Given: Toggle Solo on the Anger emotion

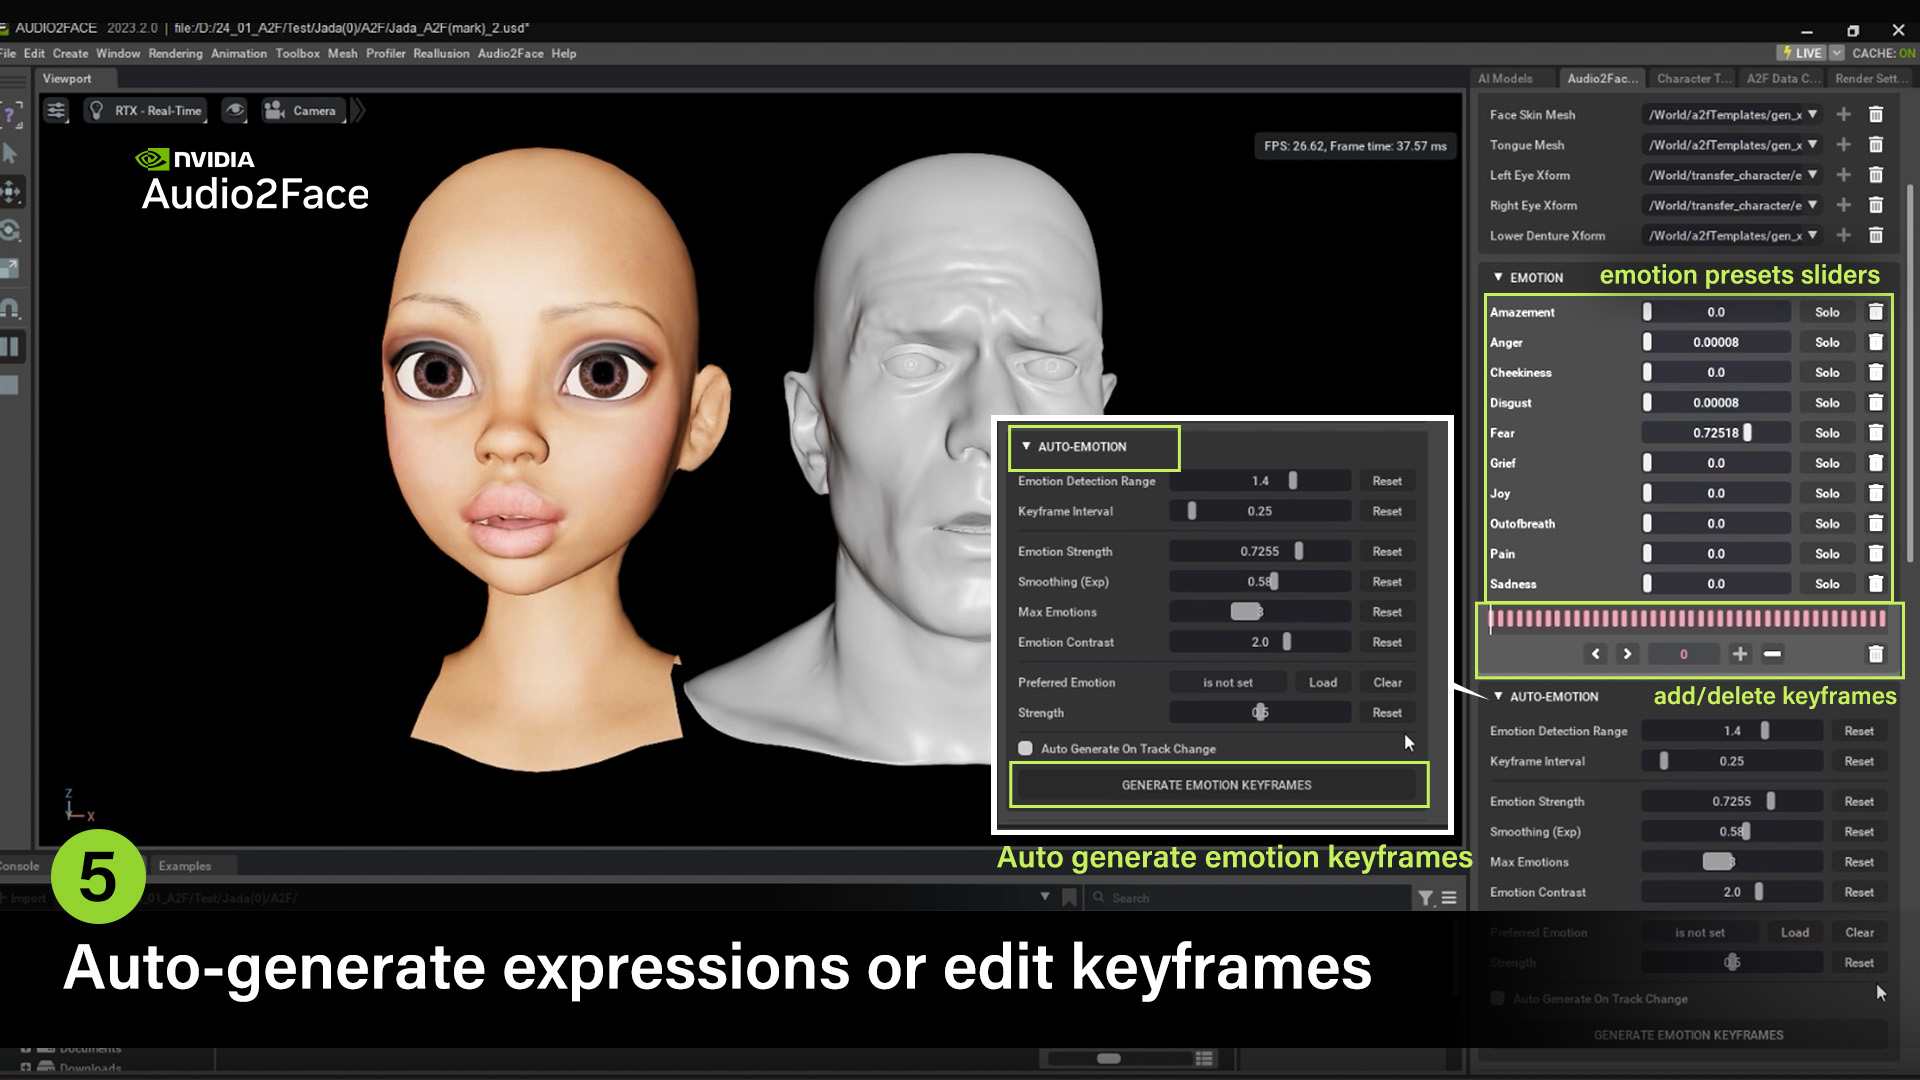Looking at the screenshot, I should (1827, 341).
